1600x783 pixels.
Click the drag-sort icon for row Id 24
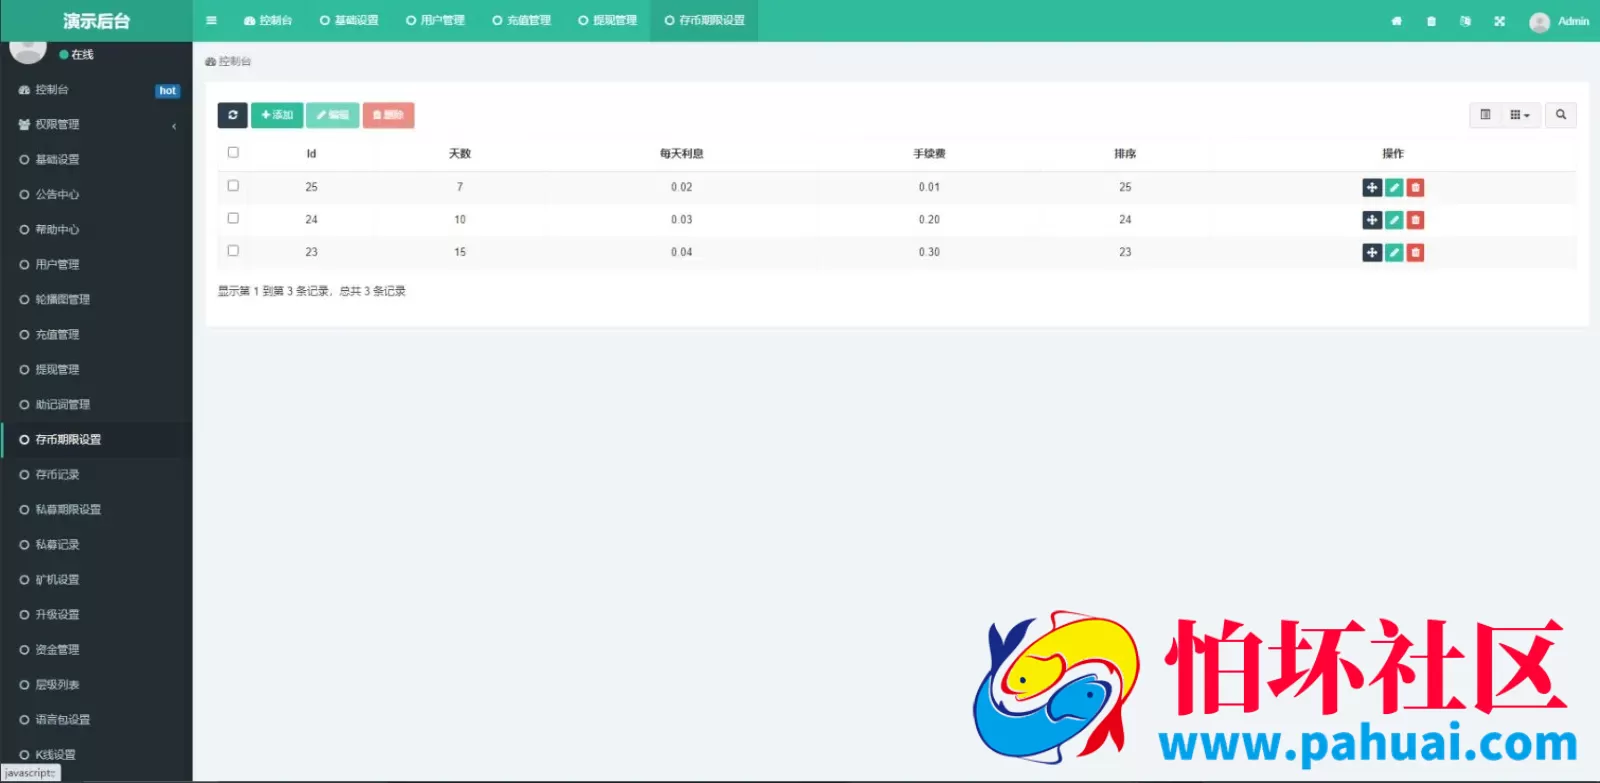1372,220
